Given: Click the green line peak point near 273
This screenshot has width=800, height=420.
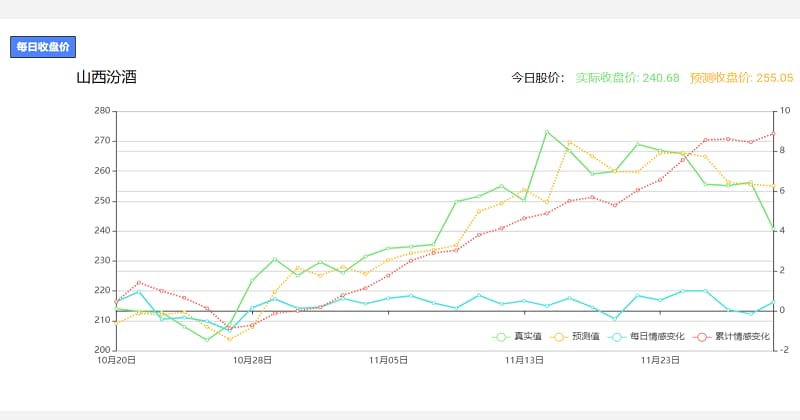Looking at the screenshot, I should 547,132.
